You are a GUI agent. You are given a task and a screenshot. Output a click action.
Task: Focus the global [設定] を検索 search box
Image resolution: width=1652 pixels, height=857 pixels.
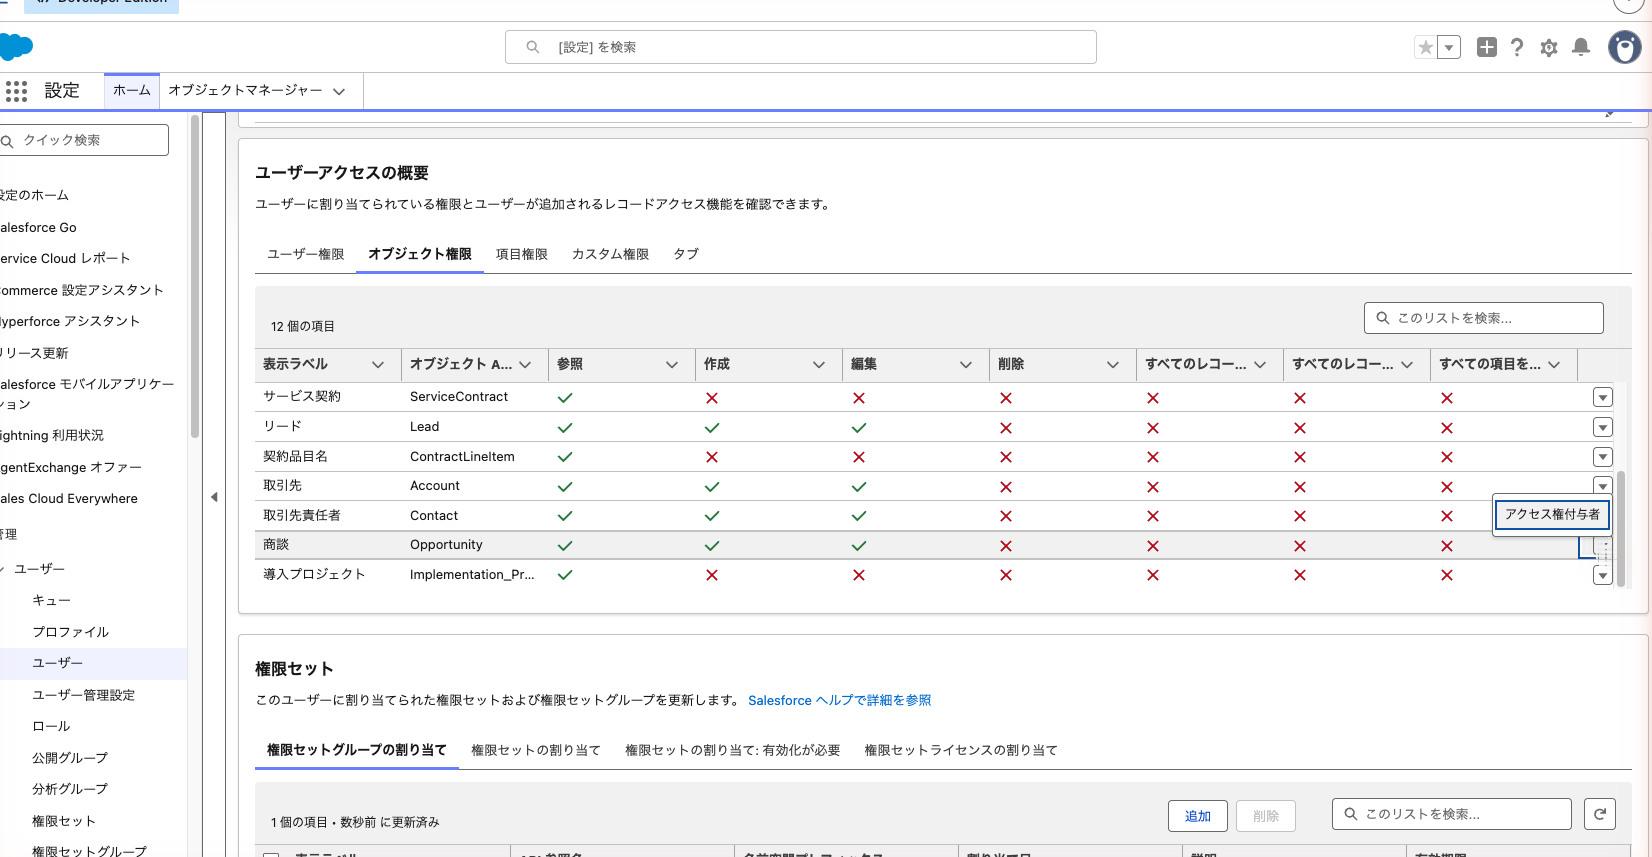point(801,47)
